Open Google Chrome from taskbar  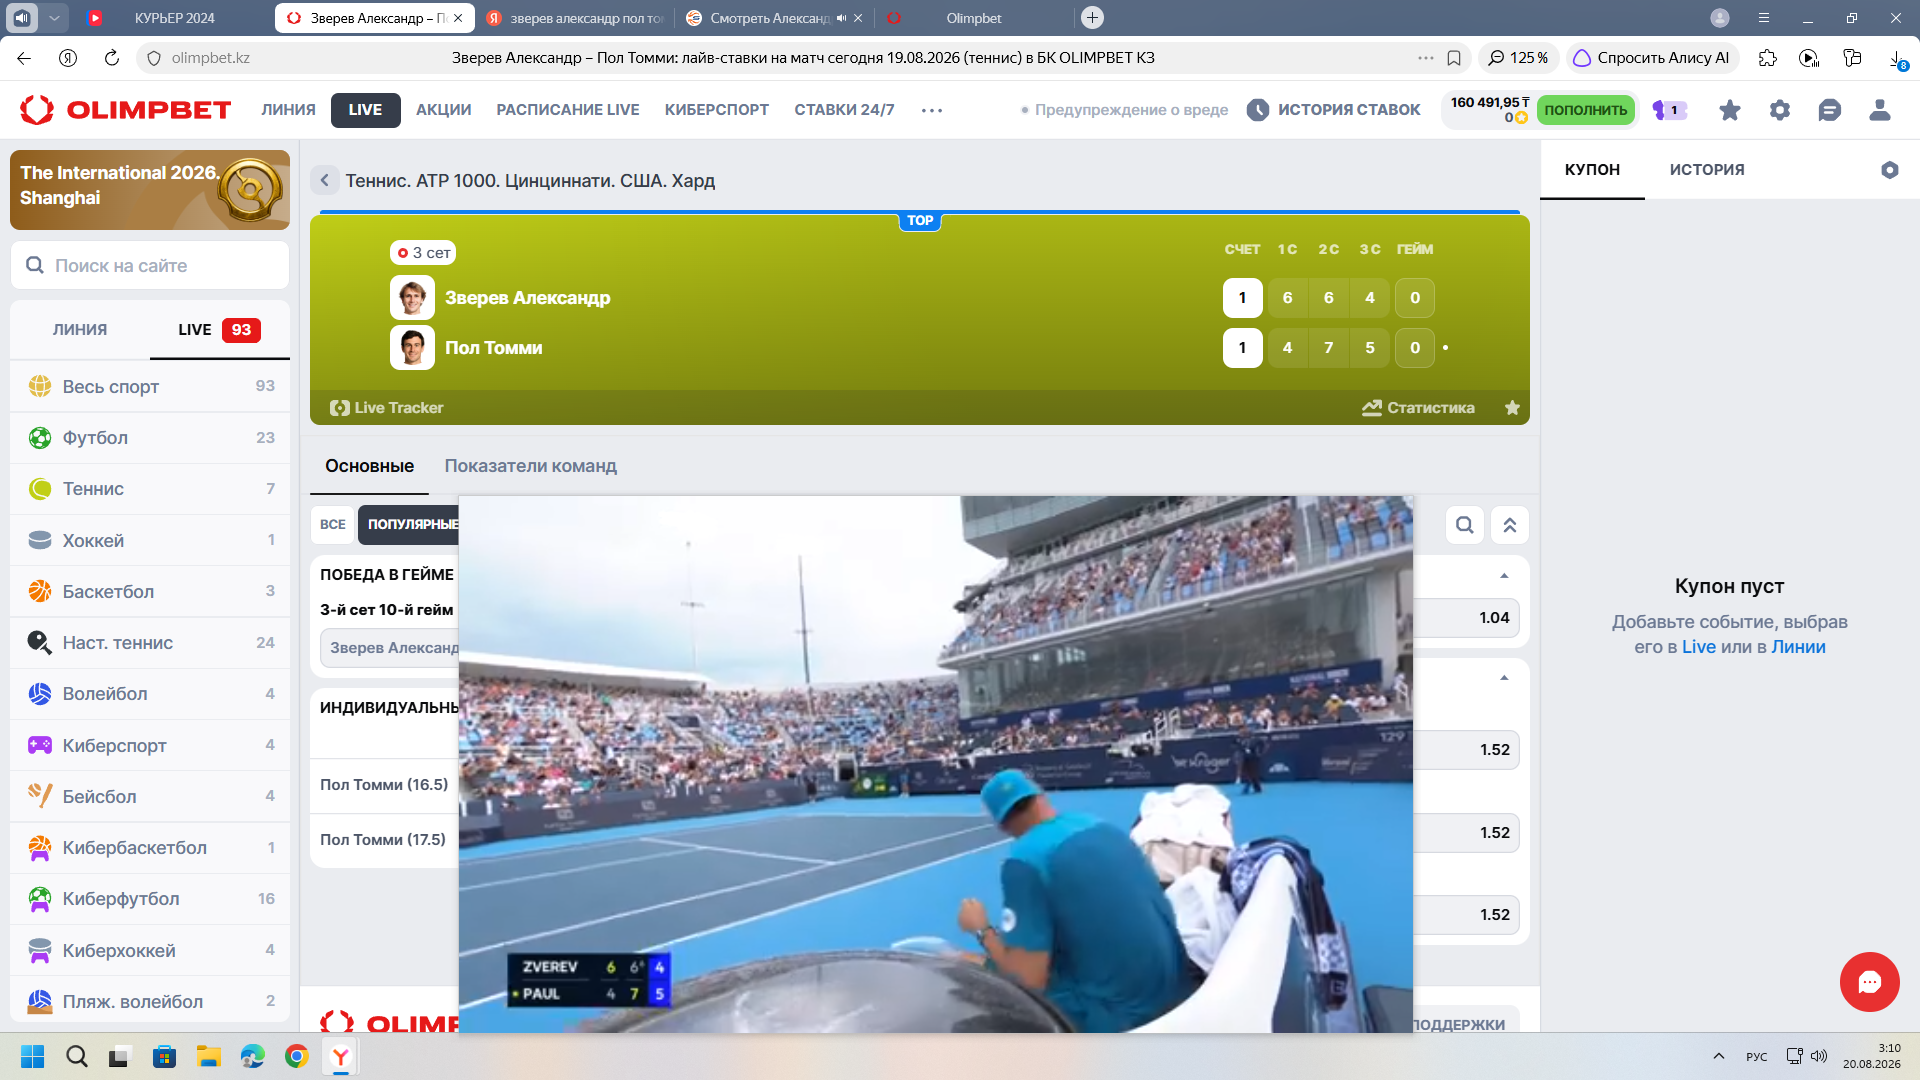(x=297, y=1056)
